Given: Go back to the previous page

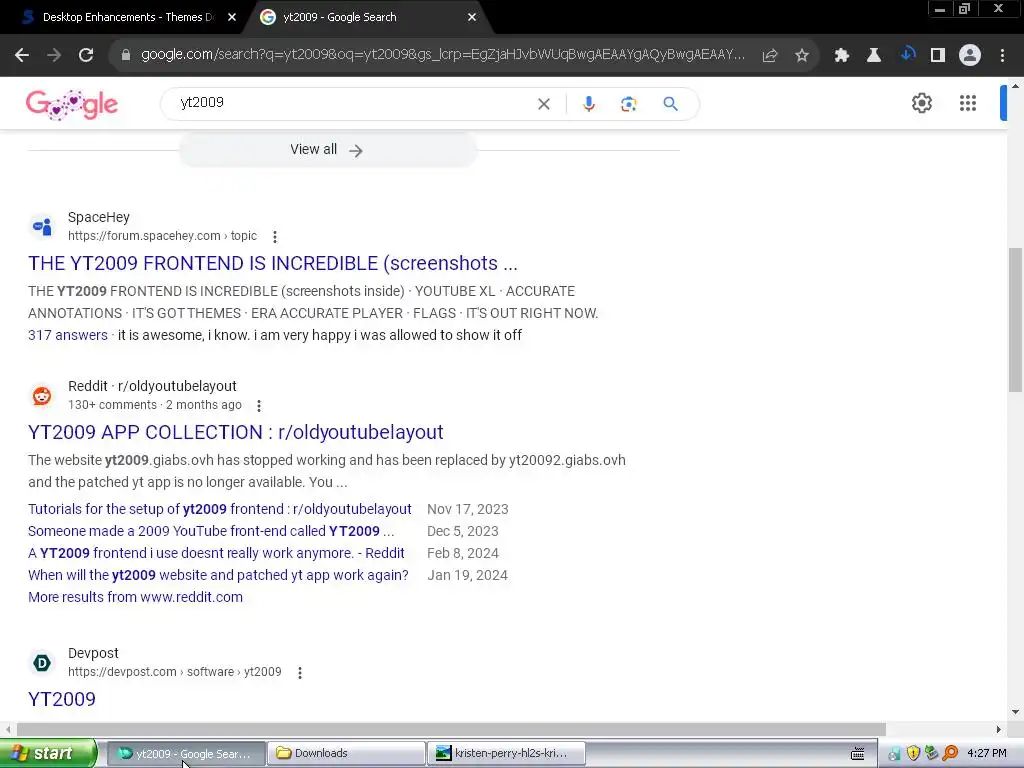Looking at the screenshot, I should tap(22, 56).
